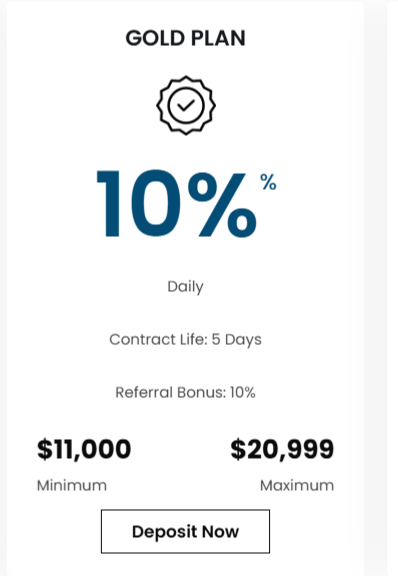Click the Contract Life text

pos(159,339)
